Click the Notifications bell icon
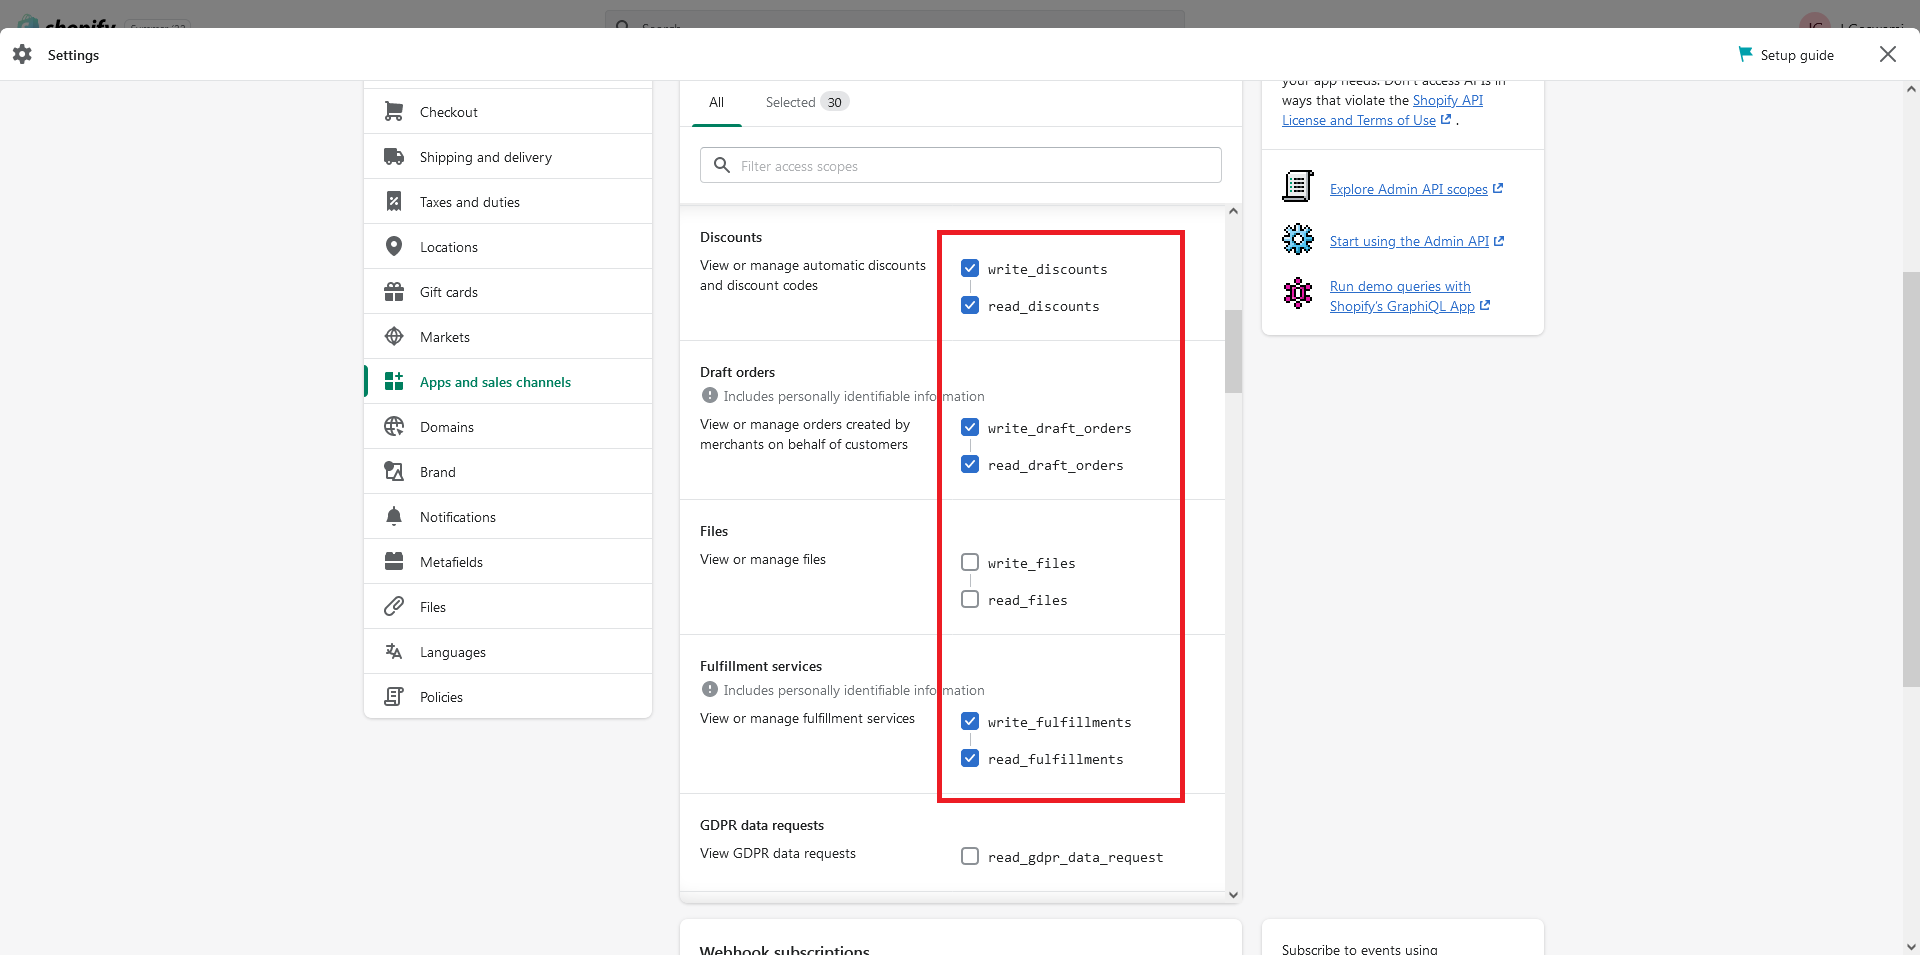The image size is (1920, 955). pos(394,517)
